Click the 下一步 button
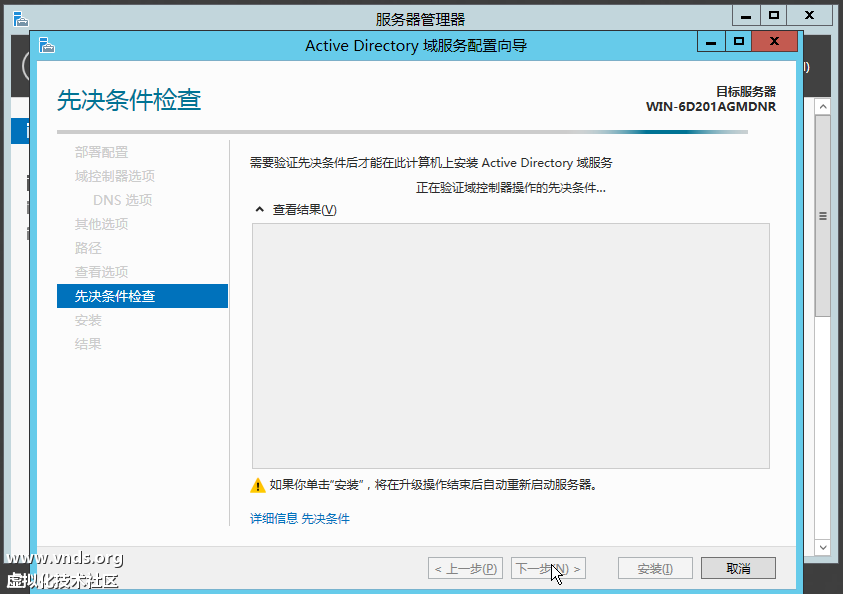The width and height of the screenshot is (843, 594). 548,568
